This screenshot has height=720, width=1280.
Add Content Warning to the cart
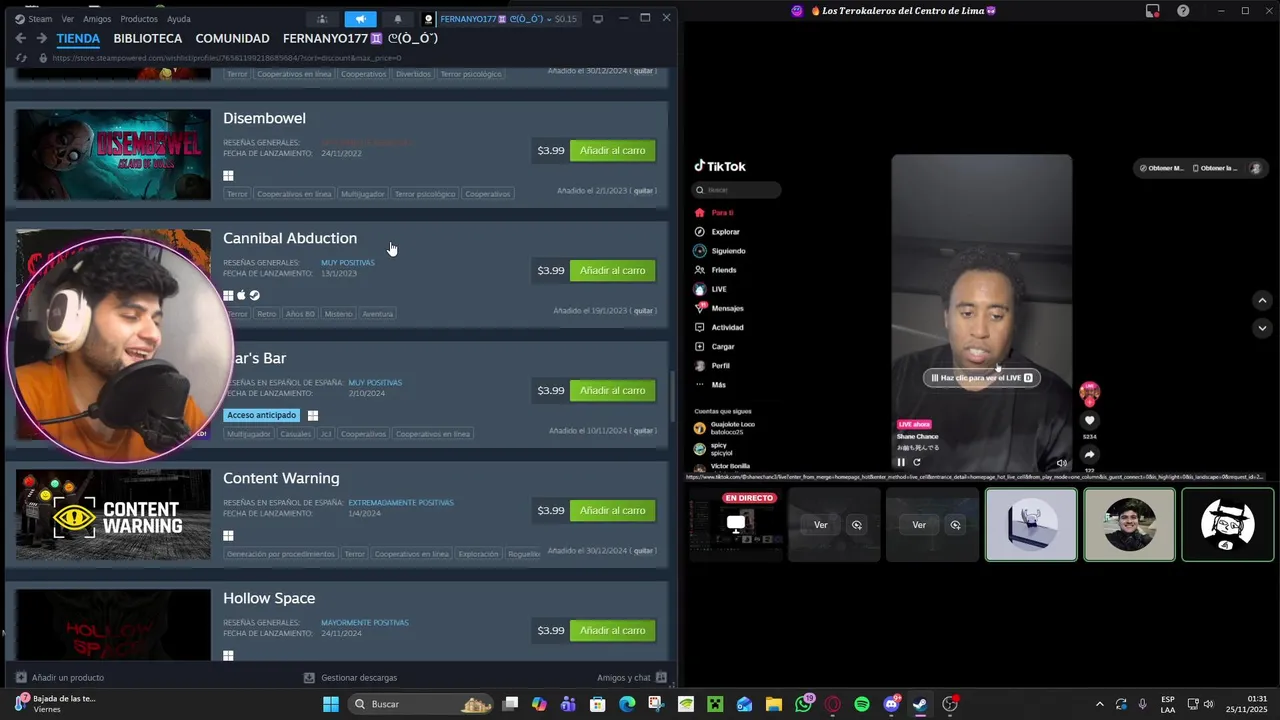point(612,510)
